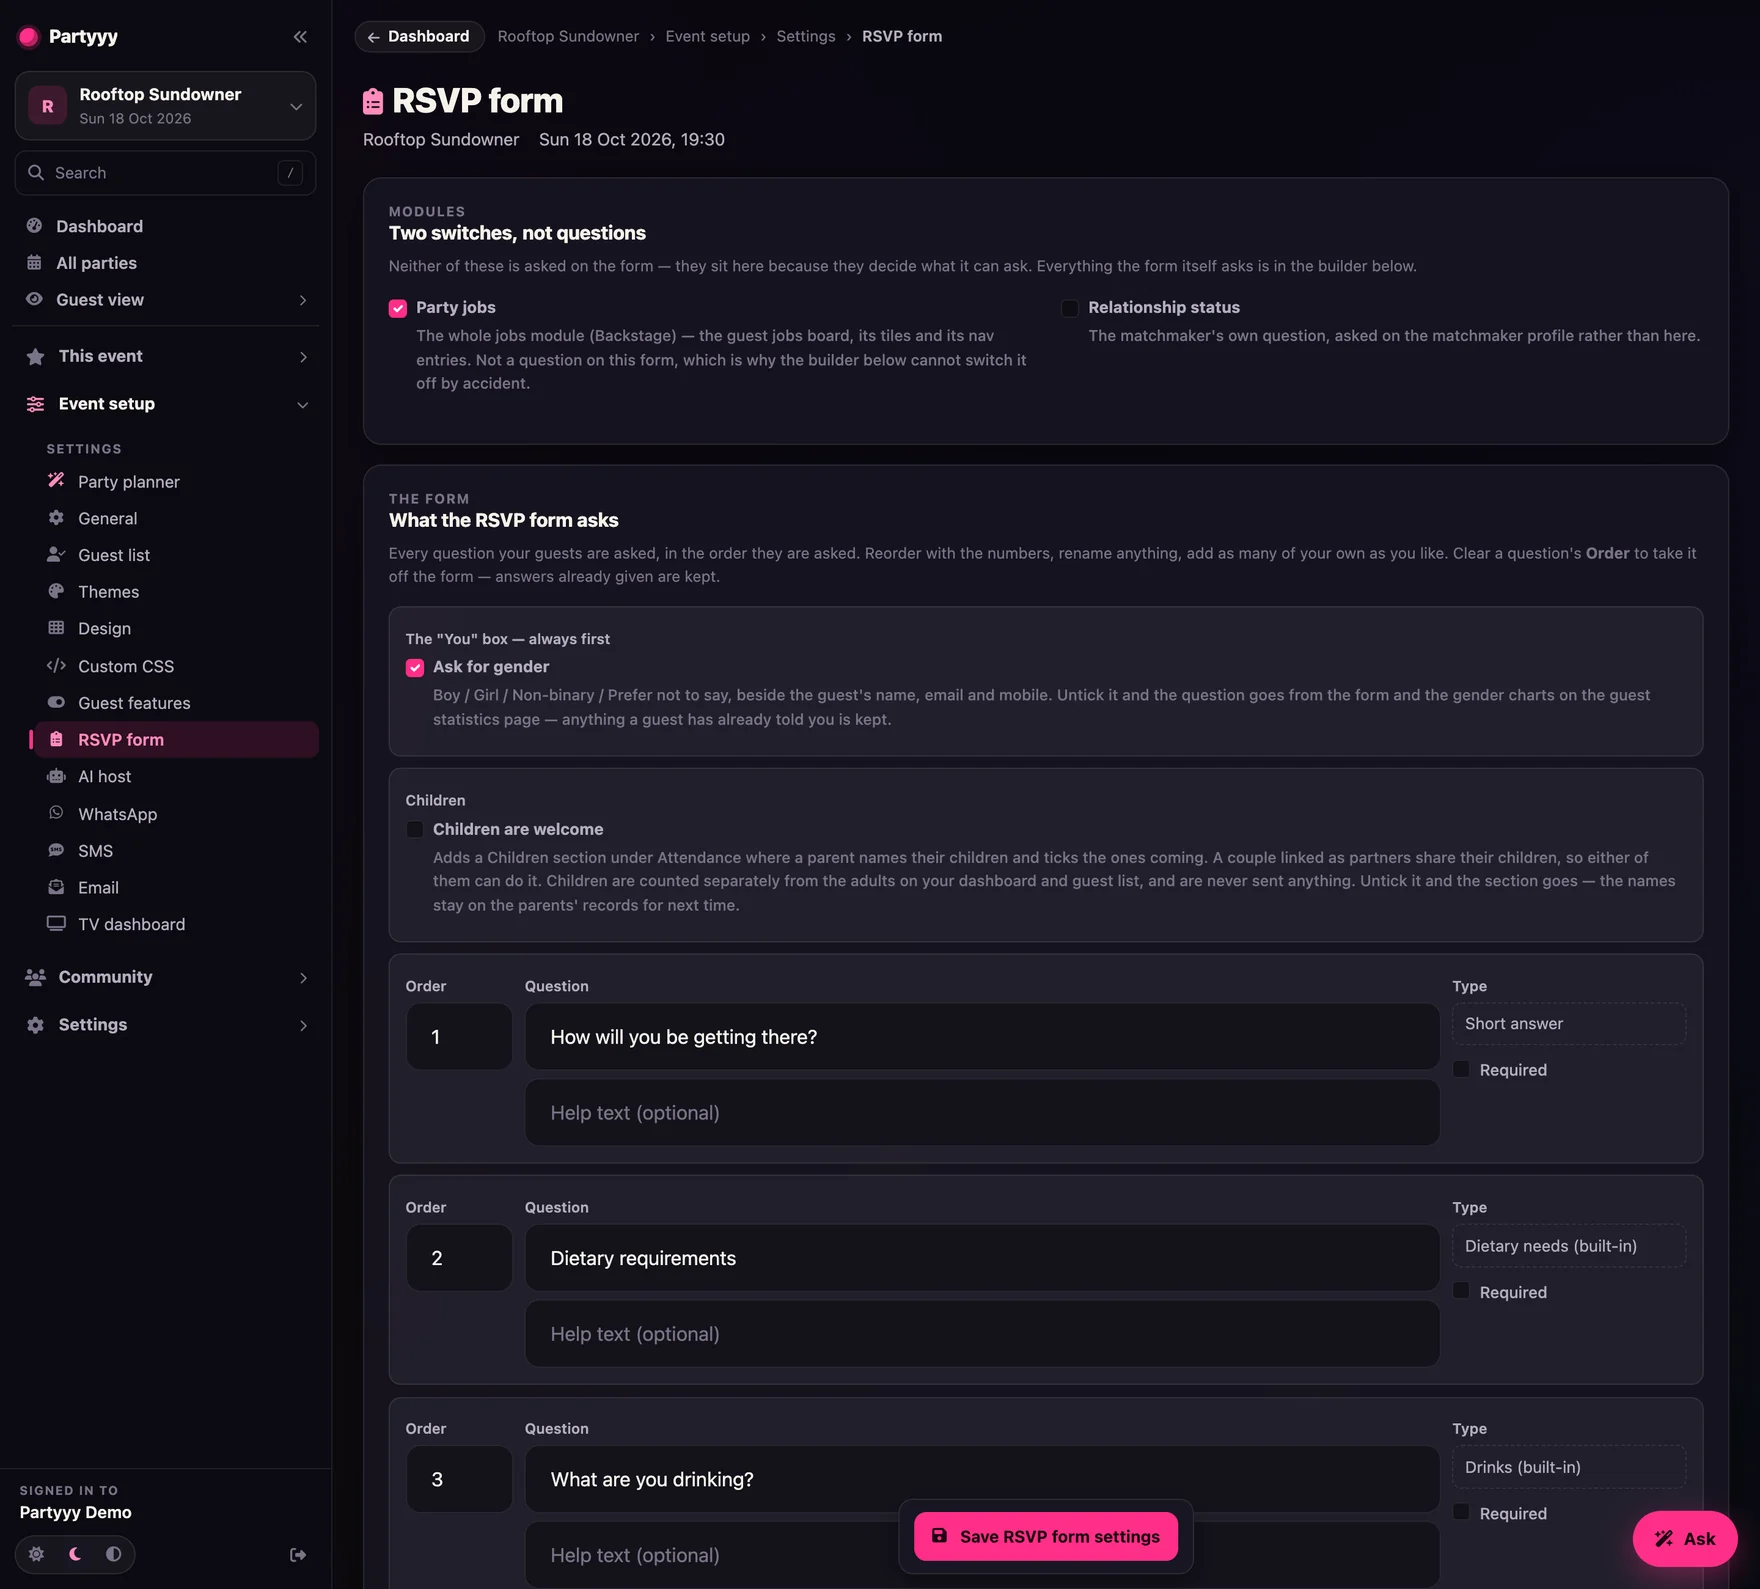Edit the order number 1 field
The image size is (1760, 1589).
point(459,1037)
